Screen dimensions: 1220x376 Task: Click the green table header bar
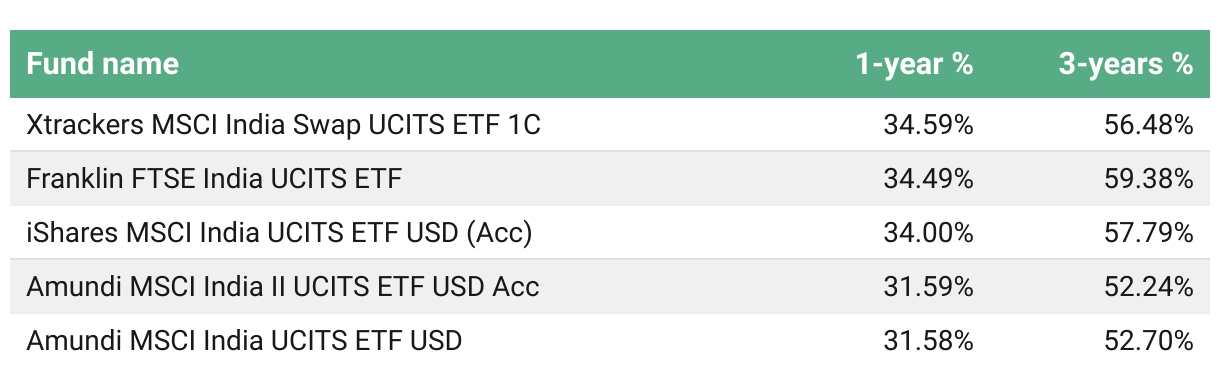click(x=610, y=64)
